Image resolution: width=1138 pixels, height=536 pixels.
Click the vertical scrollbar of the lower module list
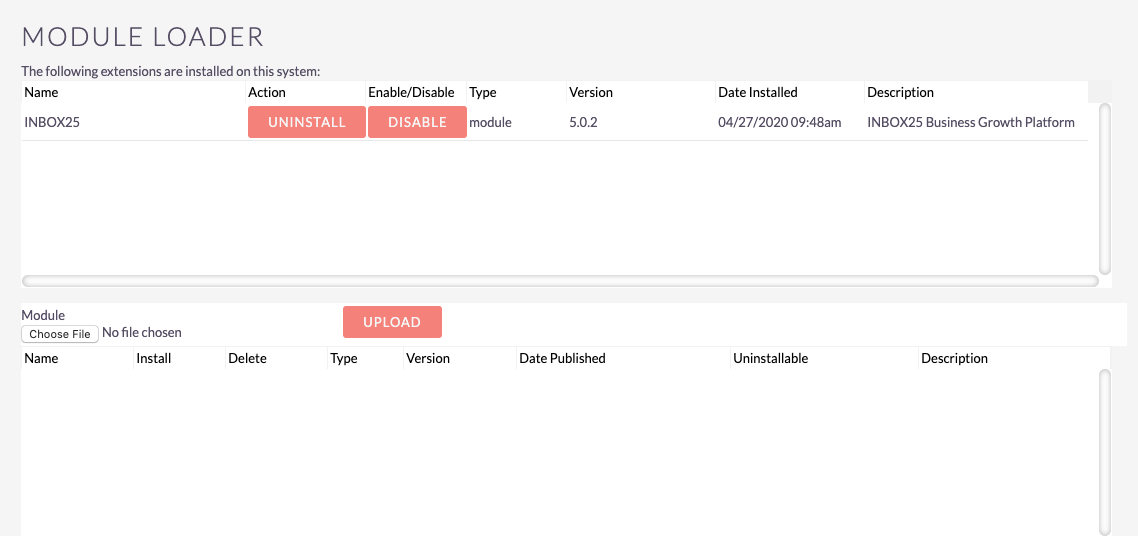pos(1105,452)
